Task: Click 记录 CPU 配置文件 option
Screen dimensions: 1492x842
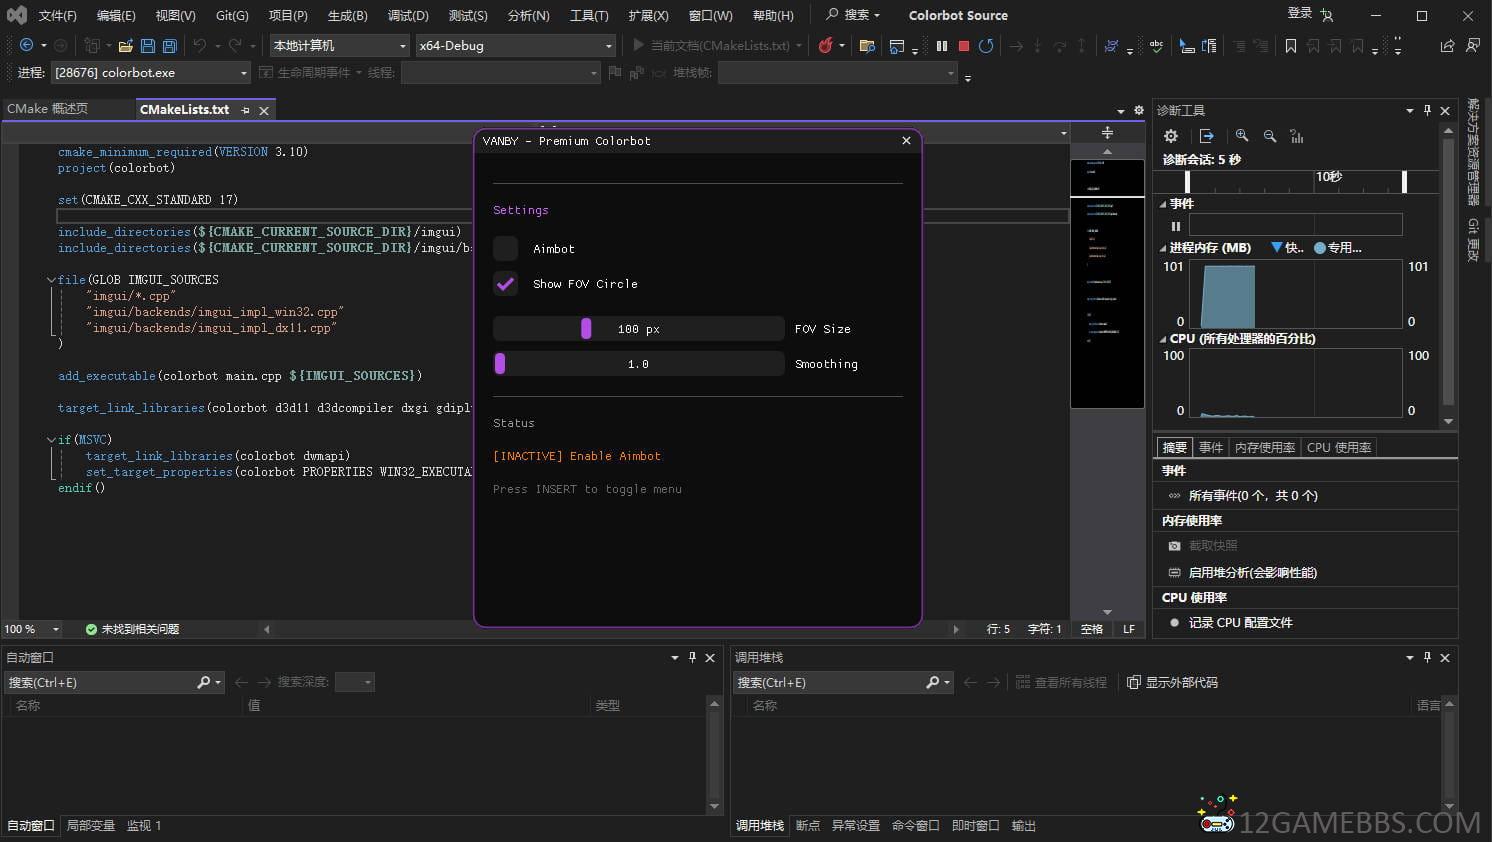Action: pos(1240,623)
